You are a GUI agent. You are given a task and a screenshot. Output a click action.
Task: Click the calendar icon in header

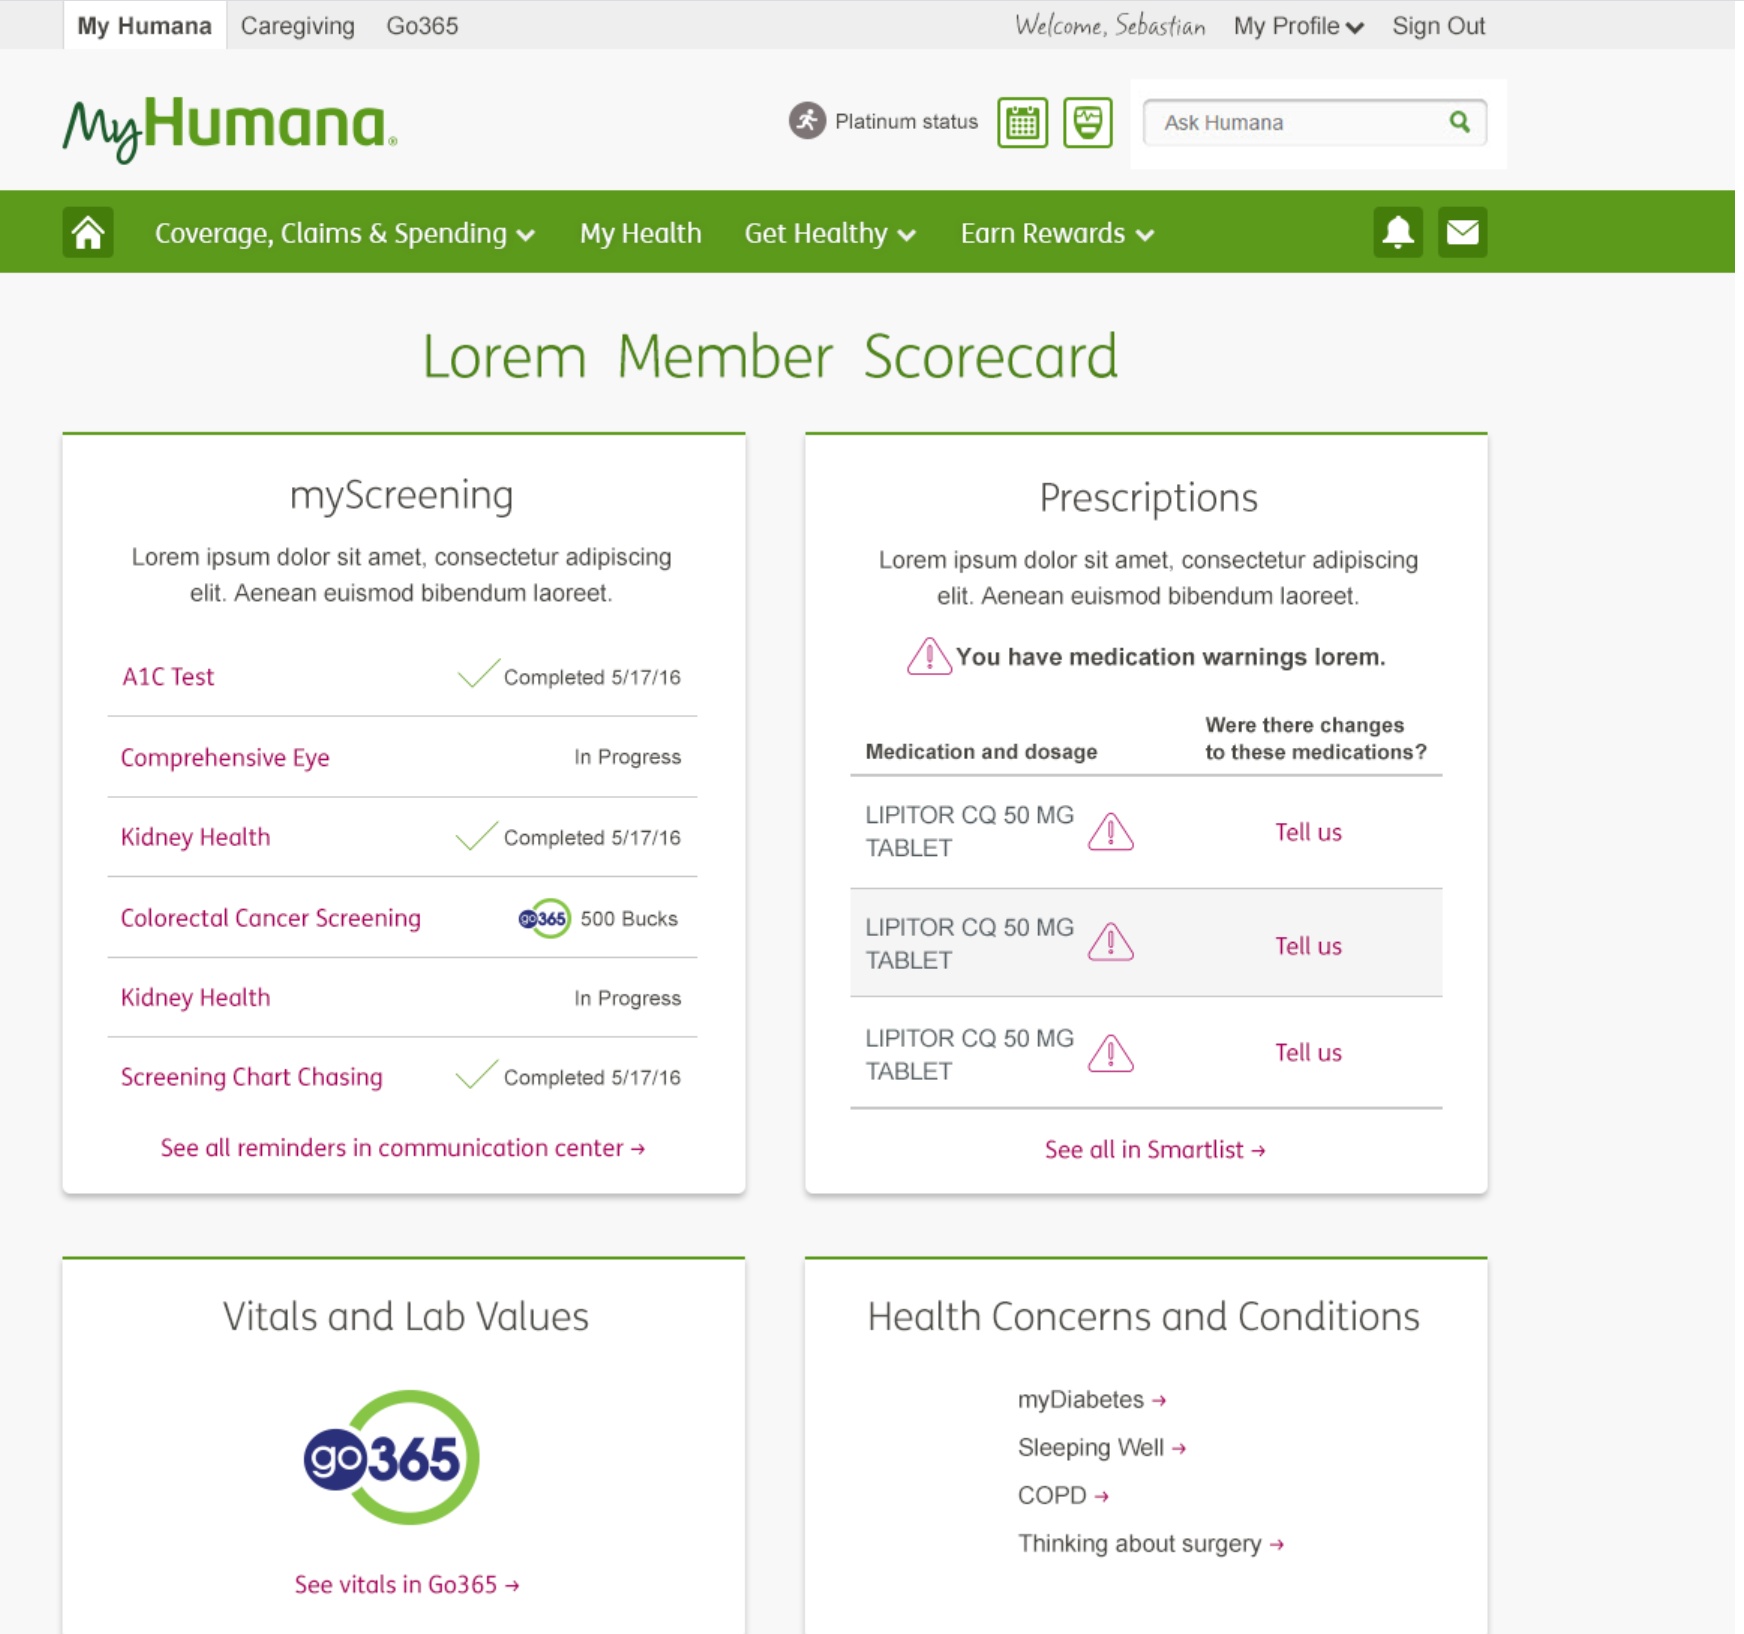click(x=1022, y=123)
